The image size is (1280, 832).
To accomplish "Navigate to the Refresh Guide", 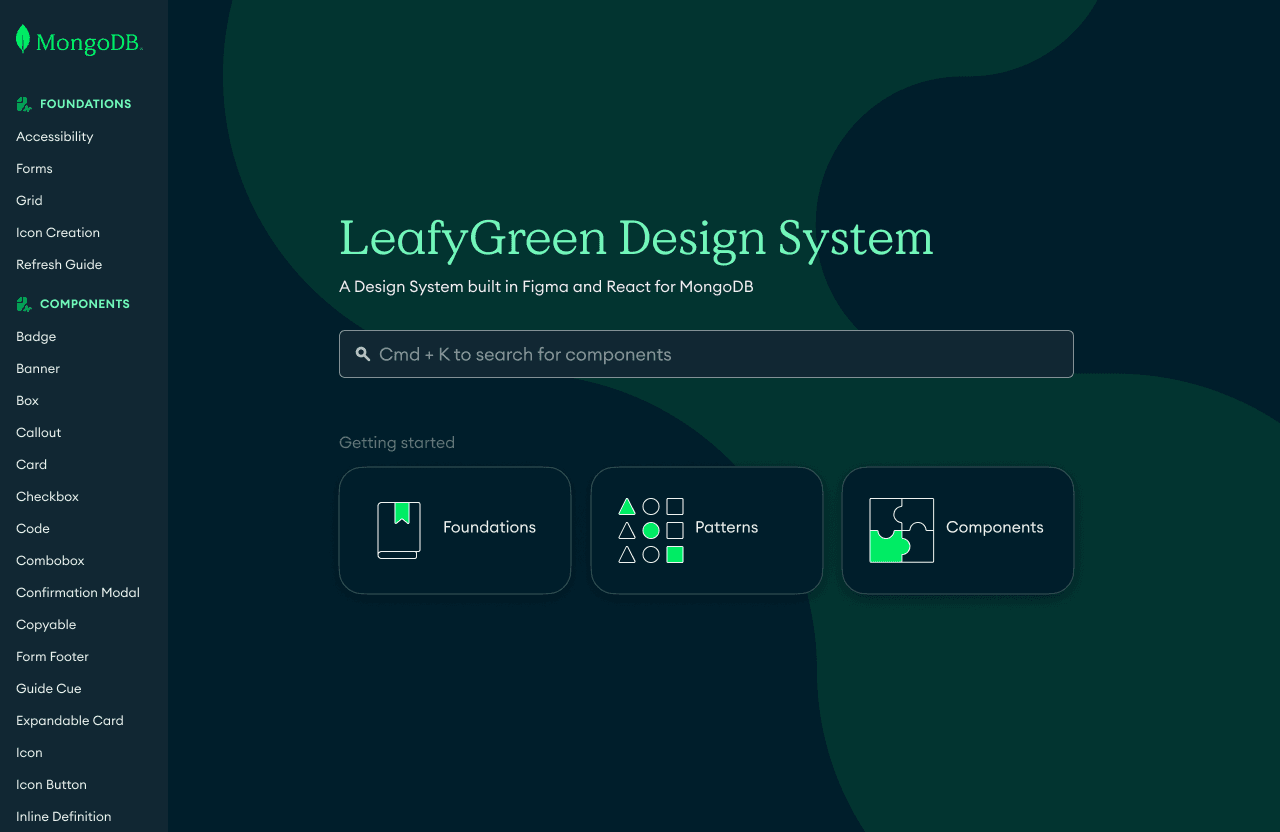I will [58, 264].
